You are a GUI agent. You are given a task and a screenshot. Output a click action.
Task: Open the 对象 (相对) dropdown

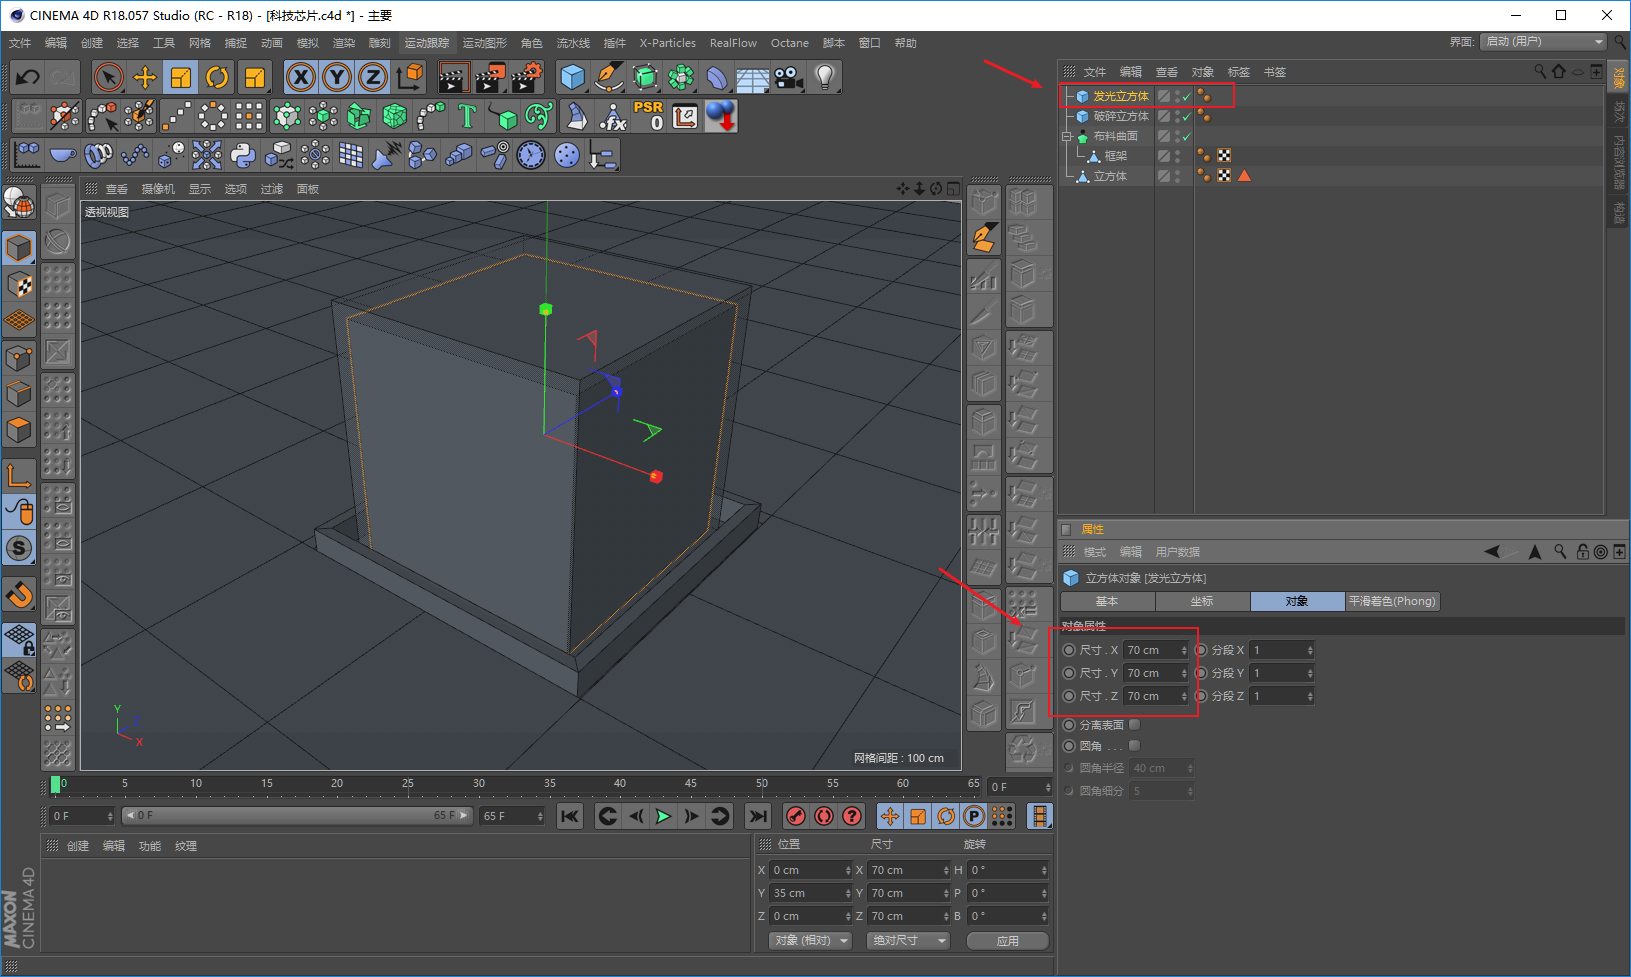point(810,940)
